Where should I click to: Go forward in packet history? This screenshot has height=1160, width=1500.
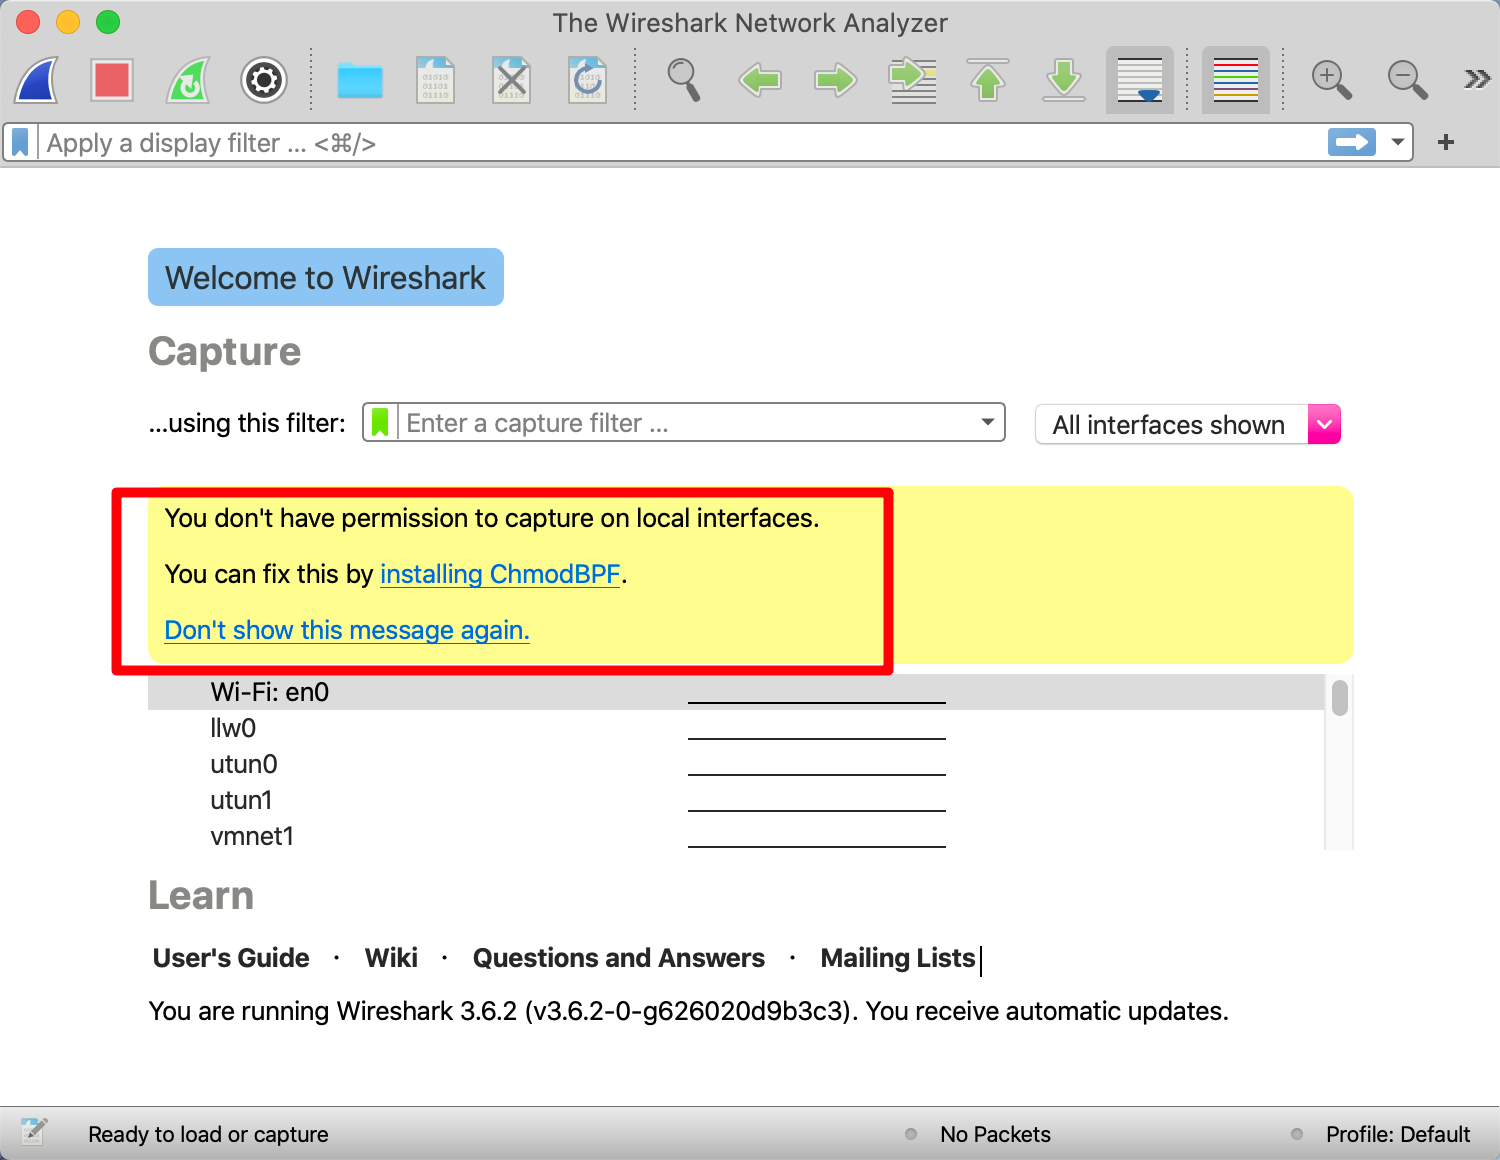point(836,80)
